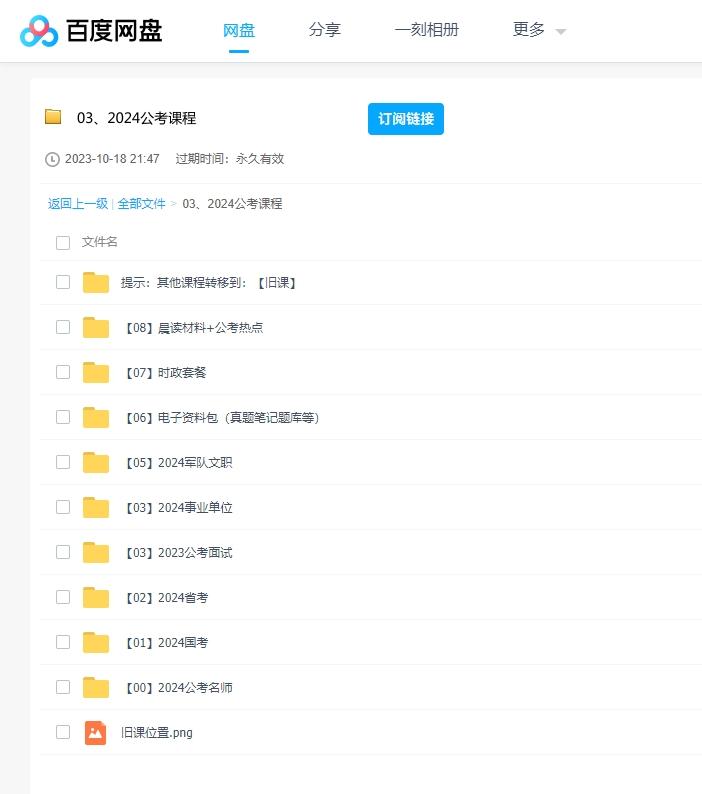The image size is (702, 794).
Task: Open the 一刻相册 tab
Action: tap(426, 30)
